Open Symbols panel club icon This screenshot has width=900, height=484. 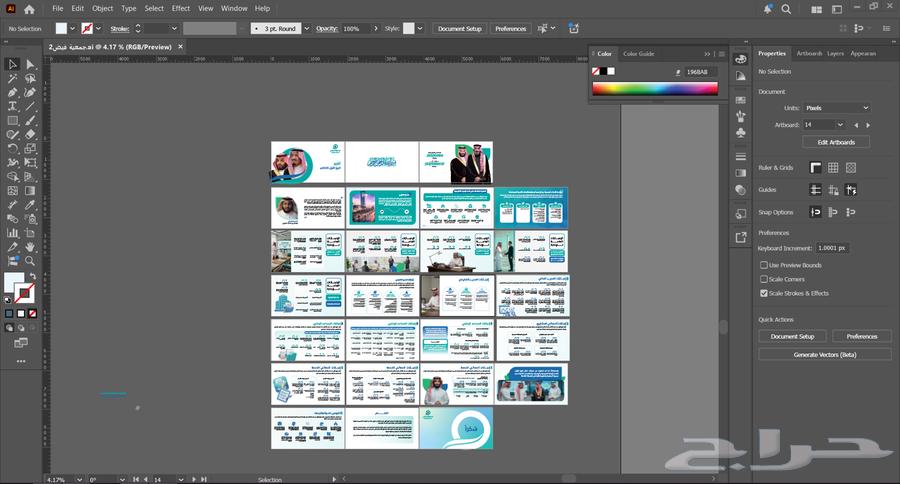[x=740, y=133]
